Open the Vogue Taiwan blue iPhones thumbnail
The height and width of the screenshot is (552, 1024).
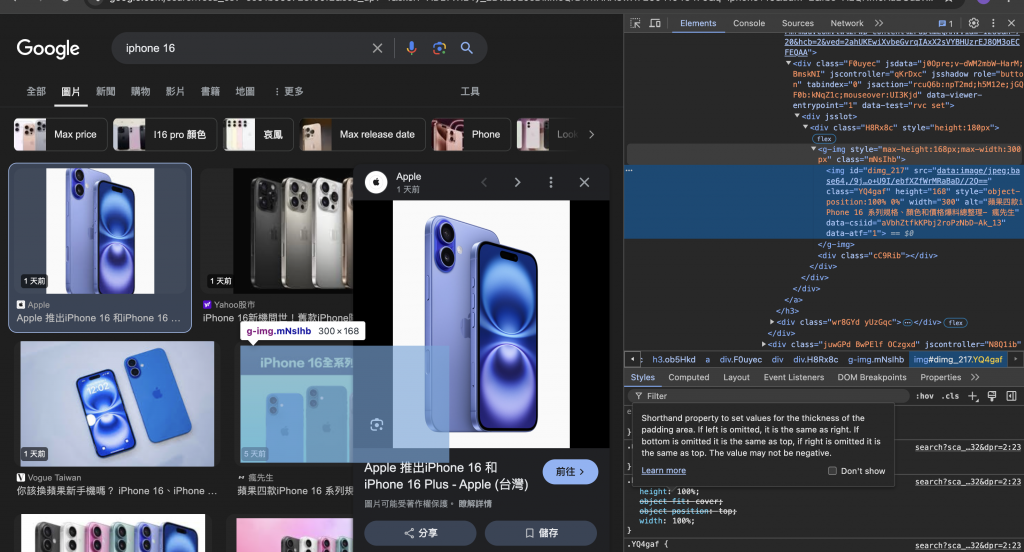pyautogui.click(x=117, y=404)
